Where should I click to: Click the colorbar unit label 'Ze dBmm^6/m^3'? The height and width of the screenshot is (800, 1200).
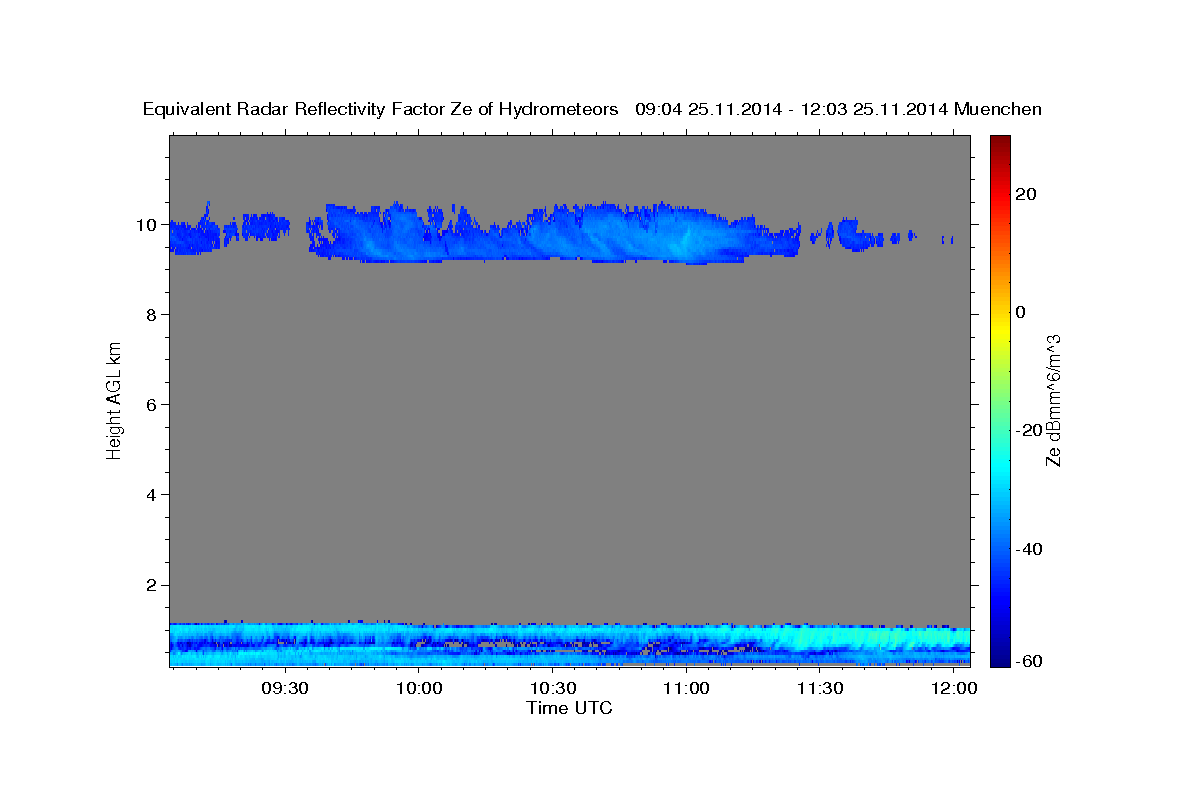pyautogui.click(x=1053, y=400)
